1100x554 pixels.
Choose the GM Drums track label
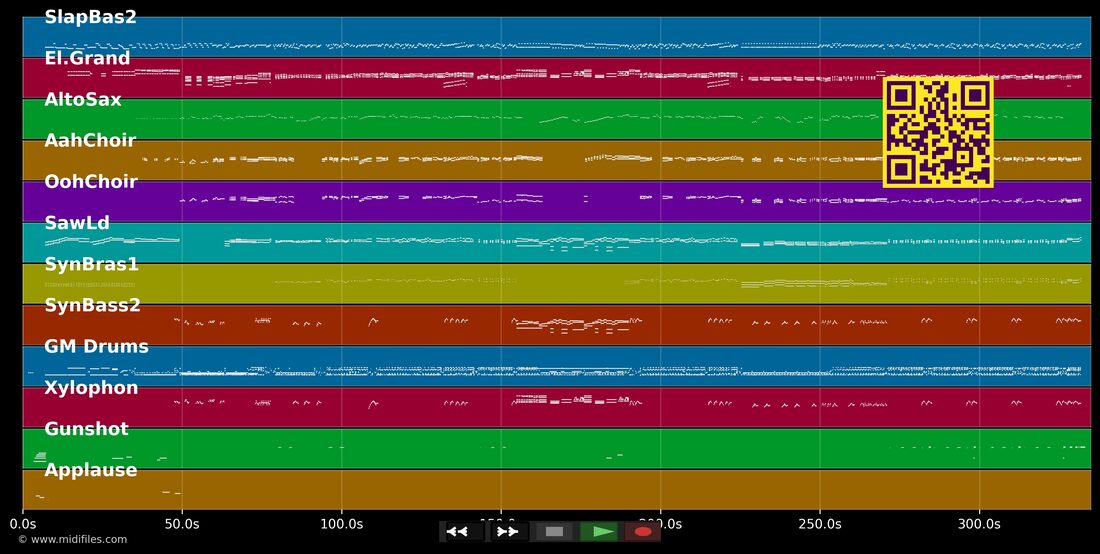[x=96, y=346]
